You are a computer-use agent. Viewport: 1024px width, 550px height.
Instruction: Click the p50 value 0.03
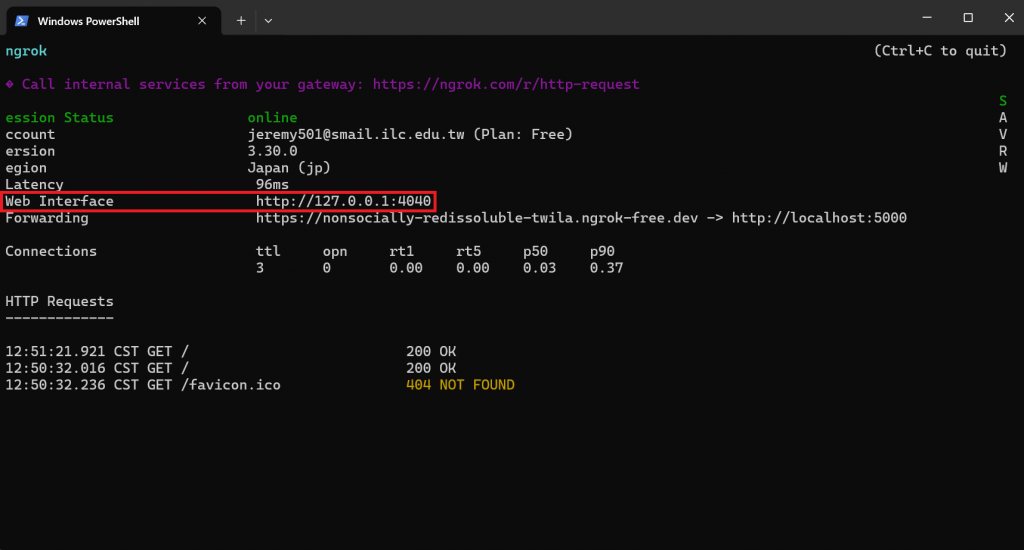point(539,268)
